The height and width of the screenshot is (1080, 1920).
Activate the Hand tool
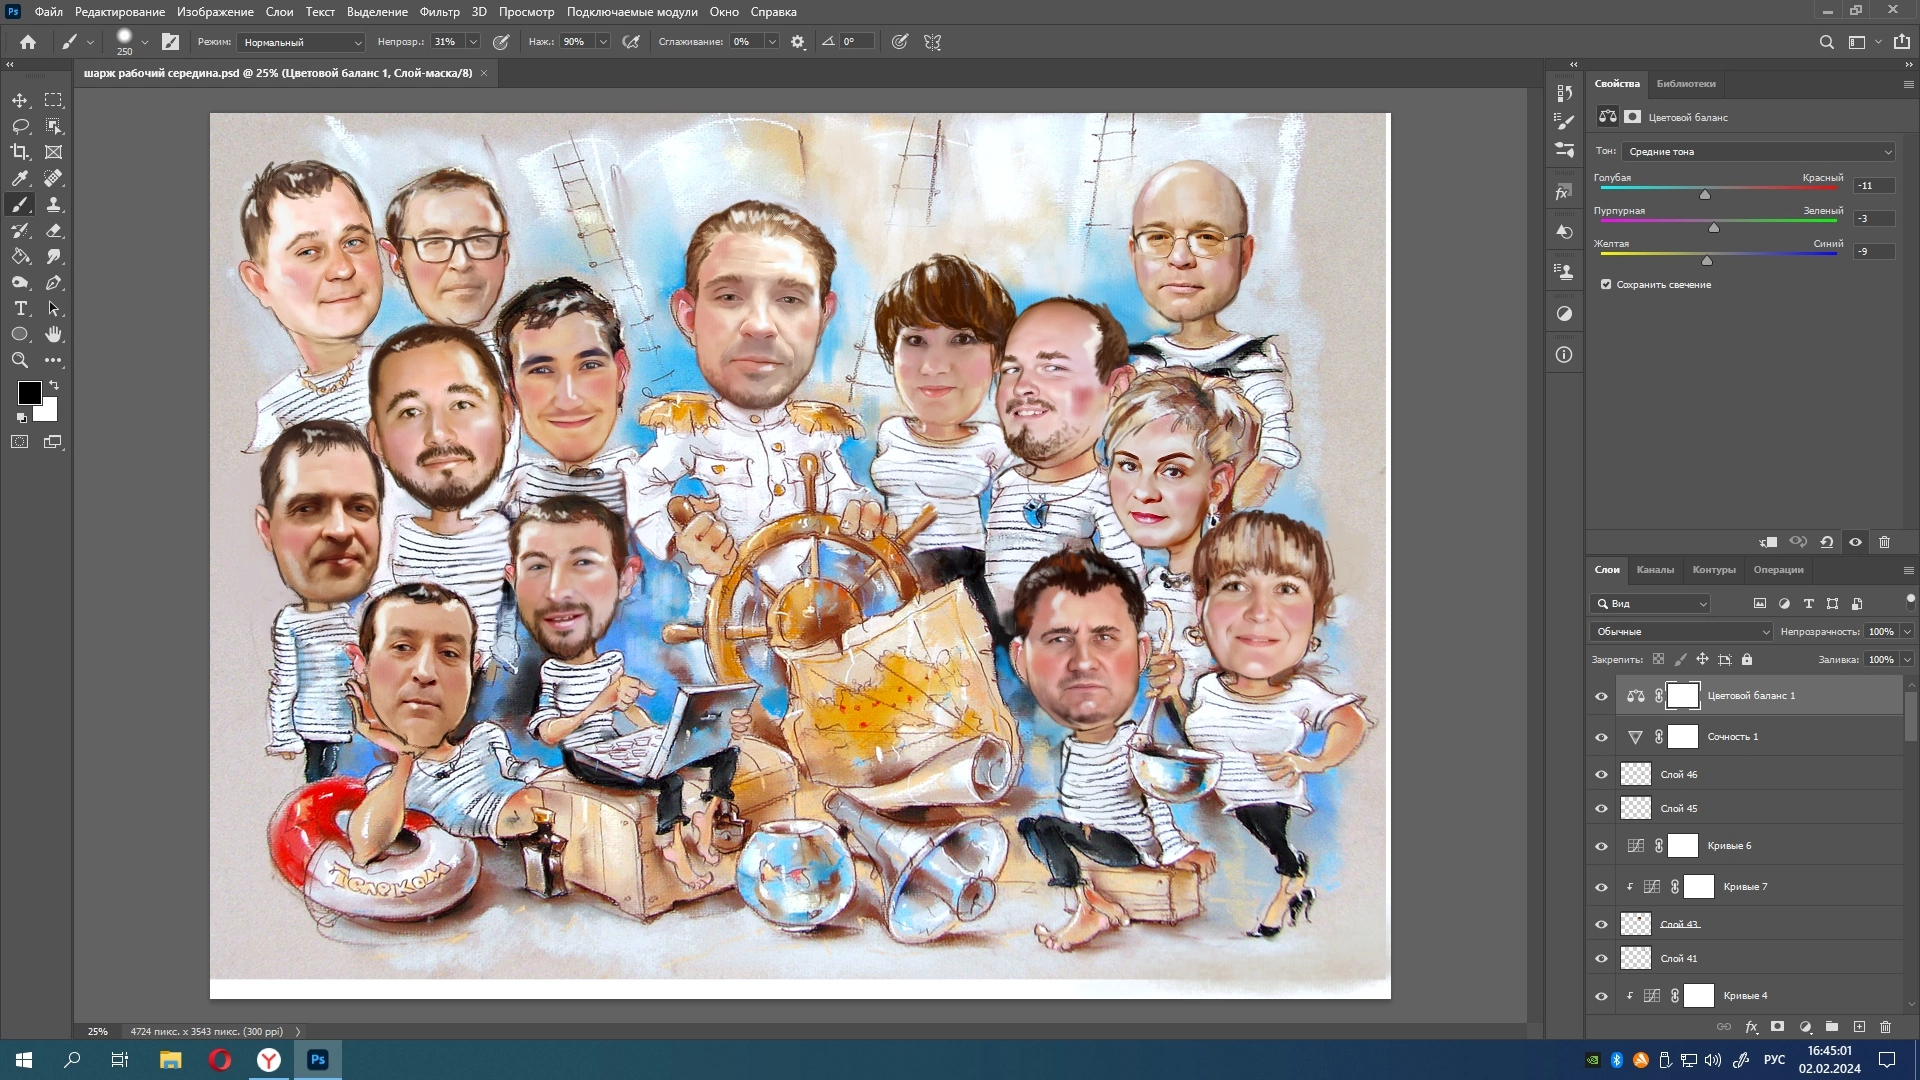[54, 334]
